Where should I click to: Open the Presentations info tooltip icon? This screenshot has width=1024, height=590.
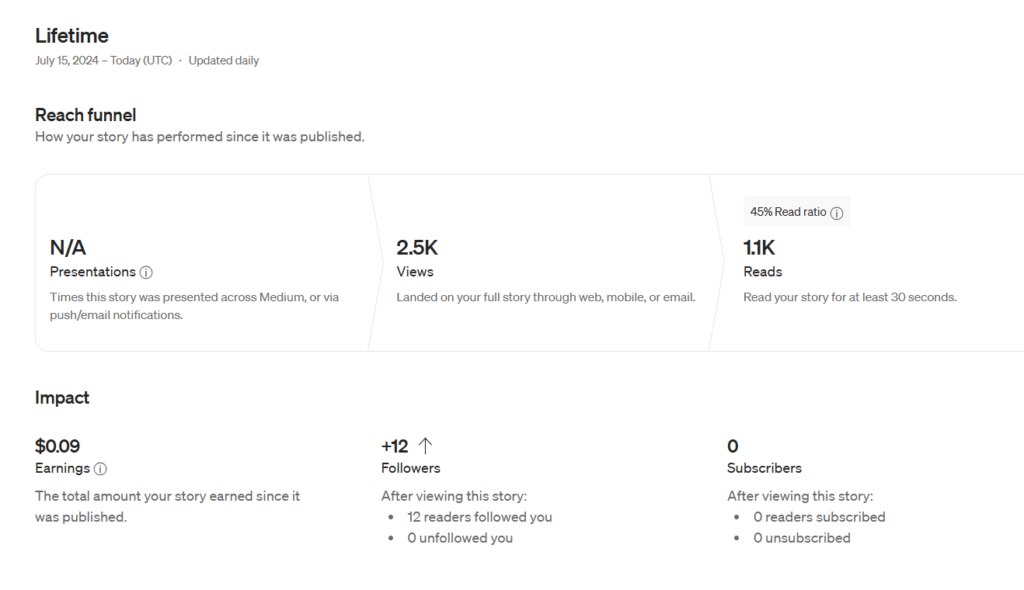(146, 272)
